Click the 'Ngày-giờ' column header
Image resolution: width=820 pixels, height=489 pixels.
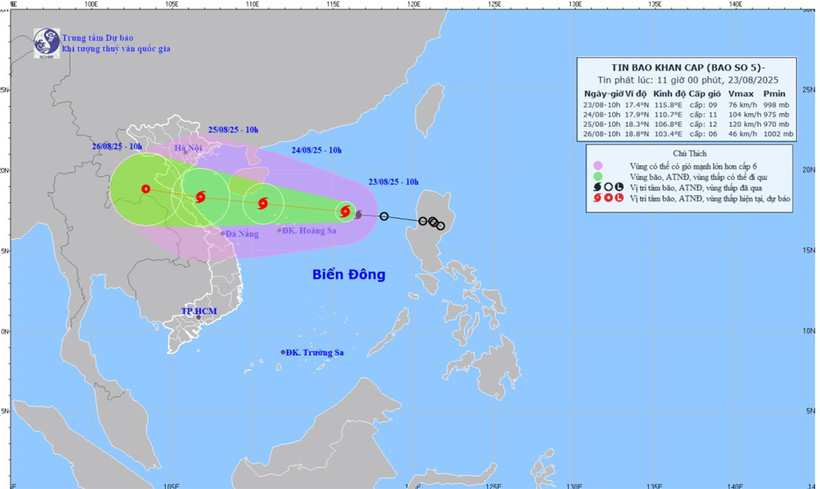(602, 94)
